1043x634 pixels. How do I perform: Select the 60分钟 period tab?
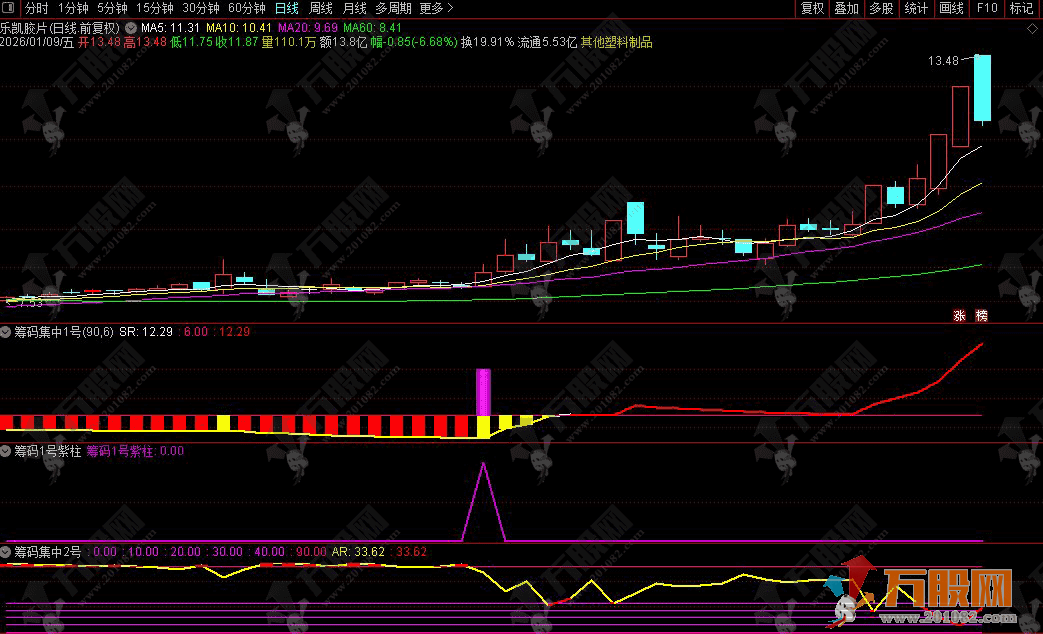(247, 8)
